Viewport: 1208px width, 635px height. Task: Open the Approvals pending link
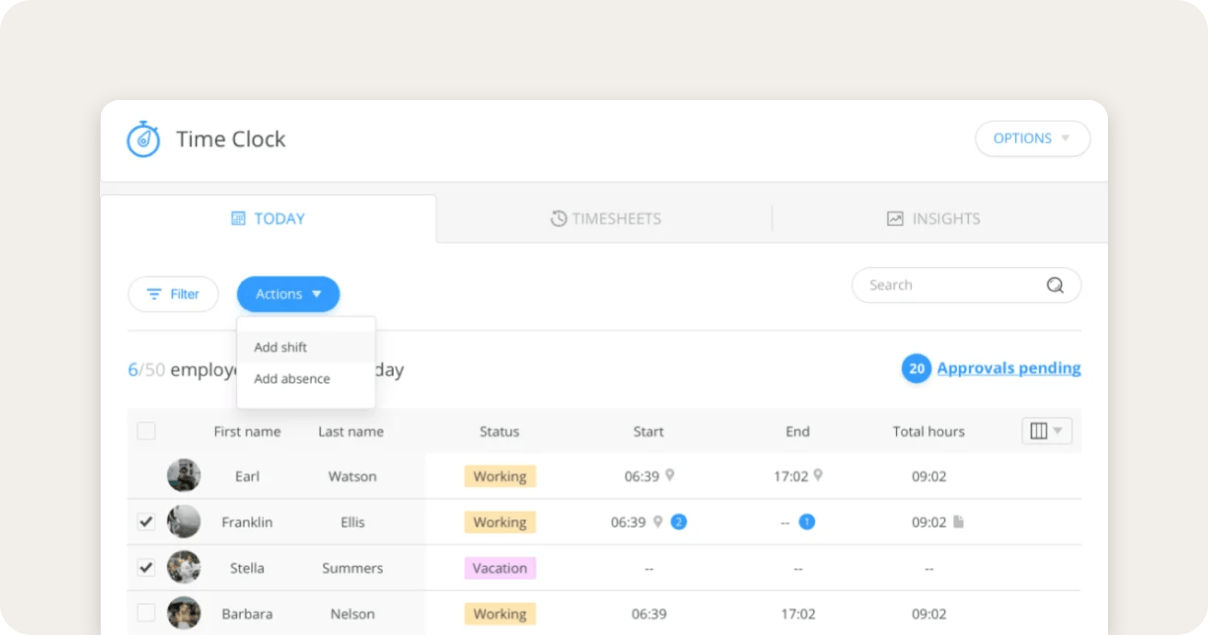(1008, 368)
